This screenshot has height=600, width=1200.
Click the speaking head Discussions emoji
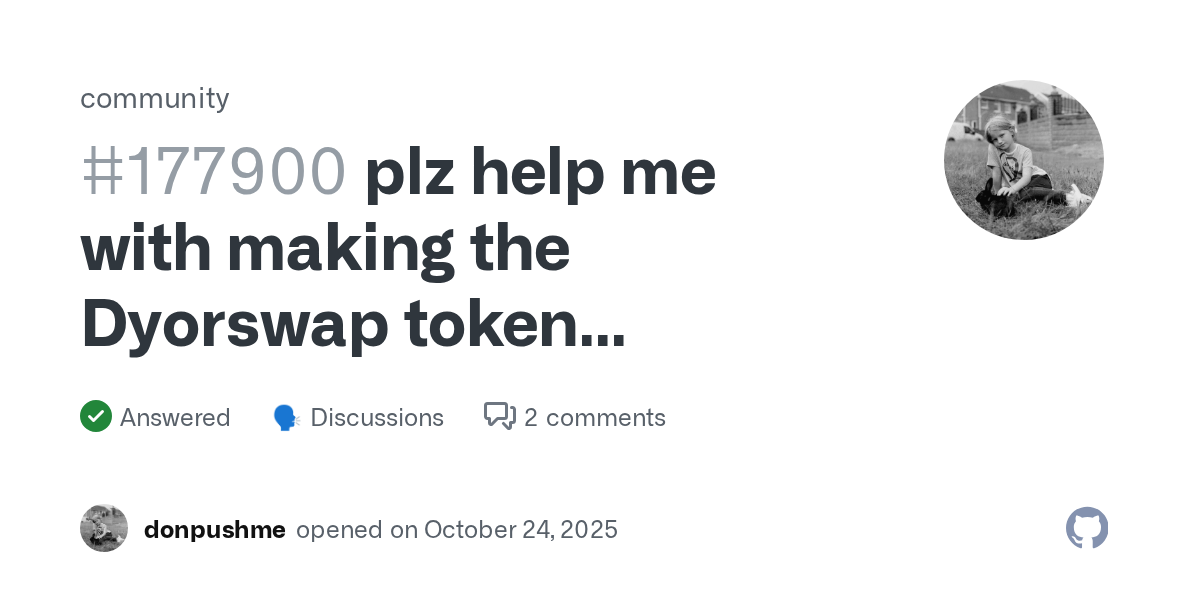click(x=287, y=418)
